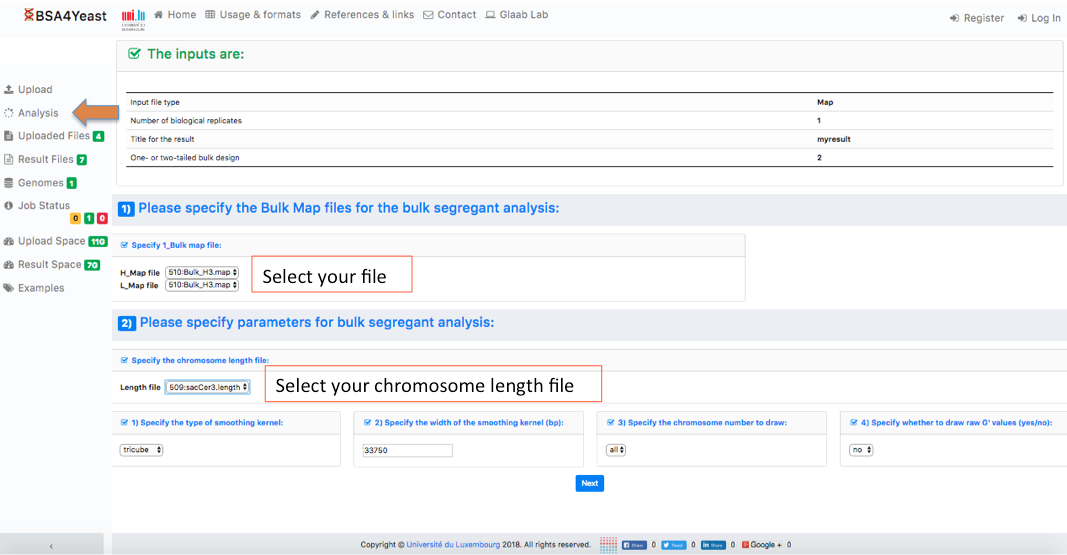Open the tricube kernel dropdown
Viewport: 1067px width, 555px height.
click(x=141, y=450)
